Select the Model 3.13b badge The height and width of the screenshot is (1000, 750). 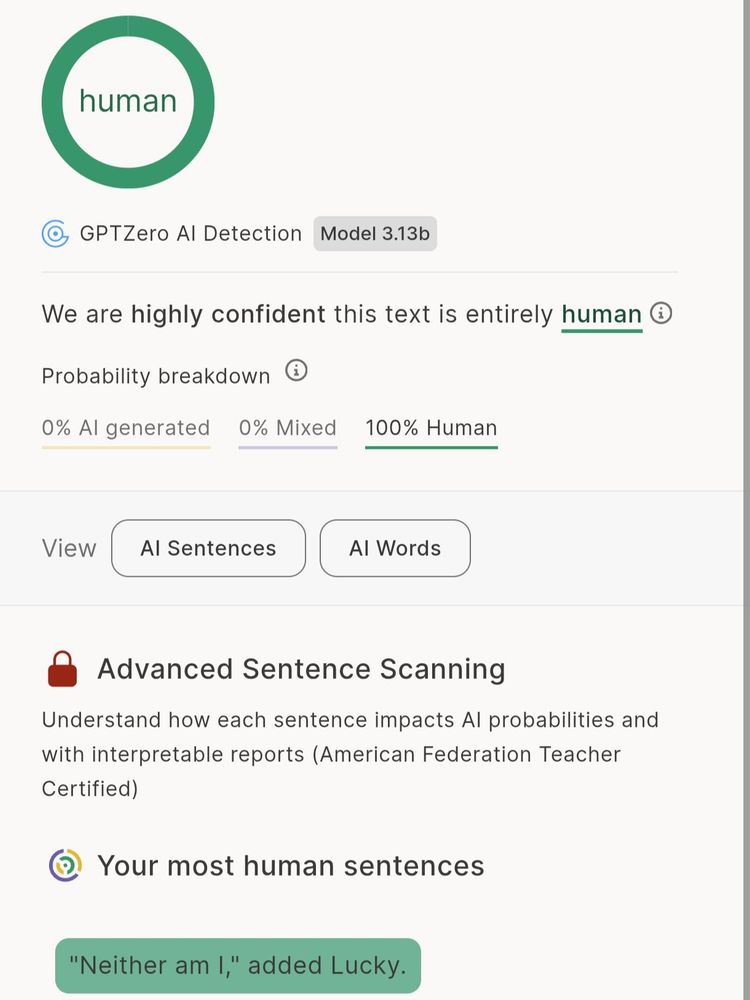(375, 234)
